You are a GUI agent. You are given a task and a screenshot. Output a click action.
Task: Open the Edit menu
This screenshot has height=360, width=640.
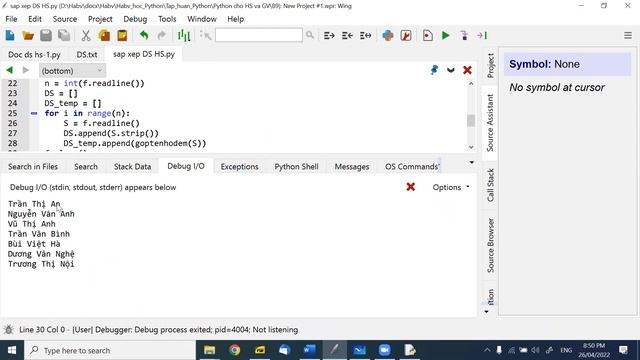coord(35,19)
